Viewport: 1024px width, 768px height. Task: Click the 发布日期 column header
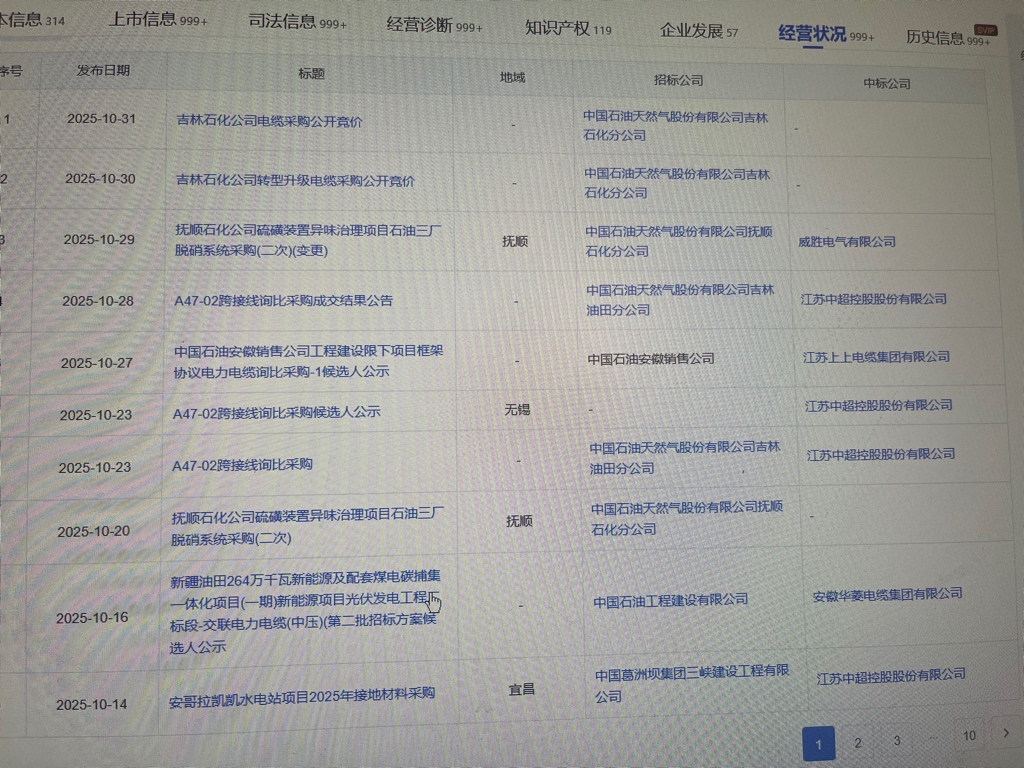tap(103, 71)
